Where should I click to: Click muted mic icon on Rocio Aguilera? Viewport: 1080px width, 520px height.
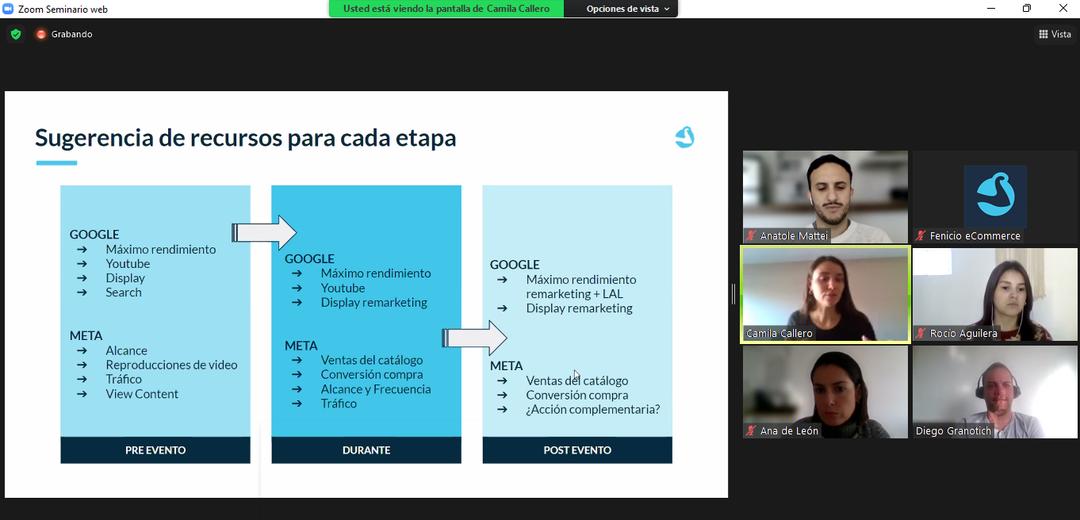[x=921, y=333]
